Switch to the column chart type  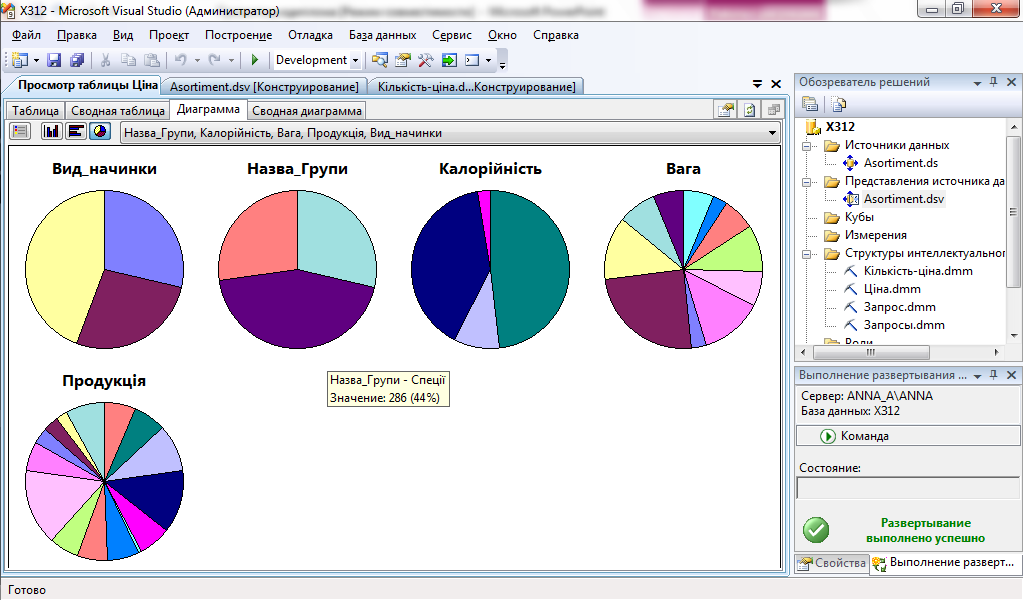pyautogui.click(x=51, y=132)
